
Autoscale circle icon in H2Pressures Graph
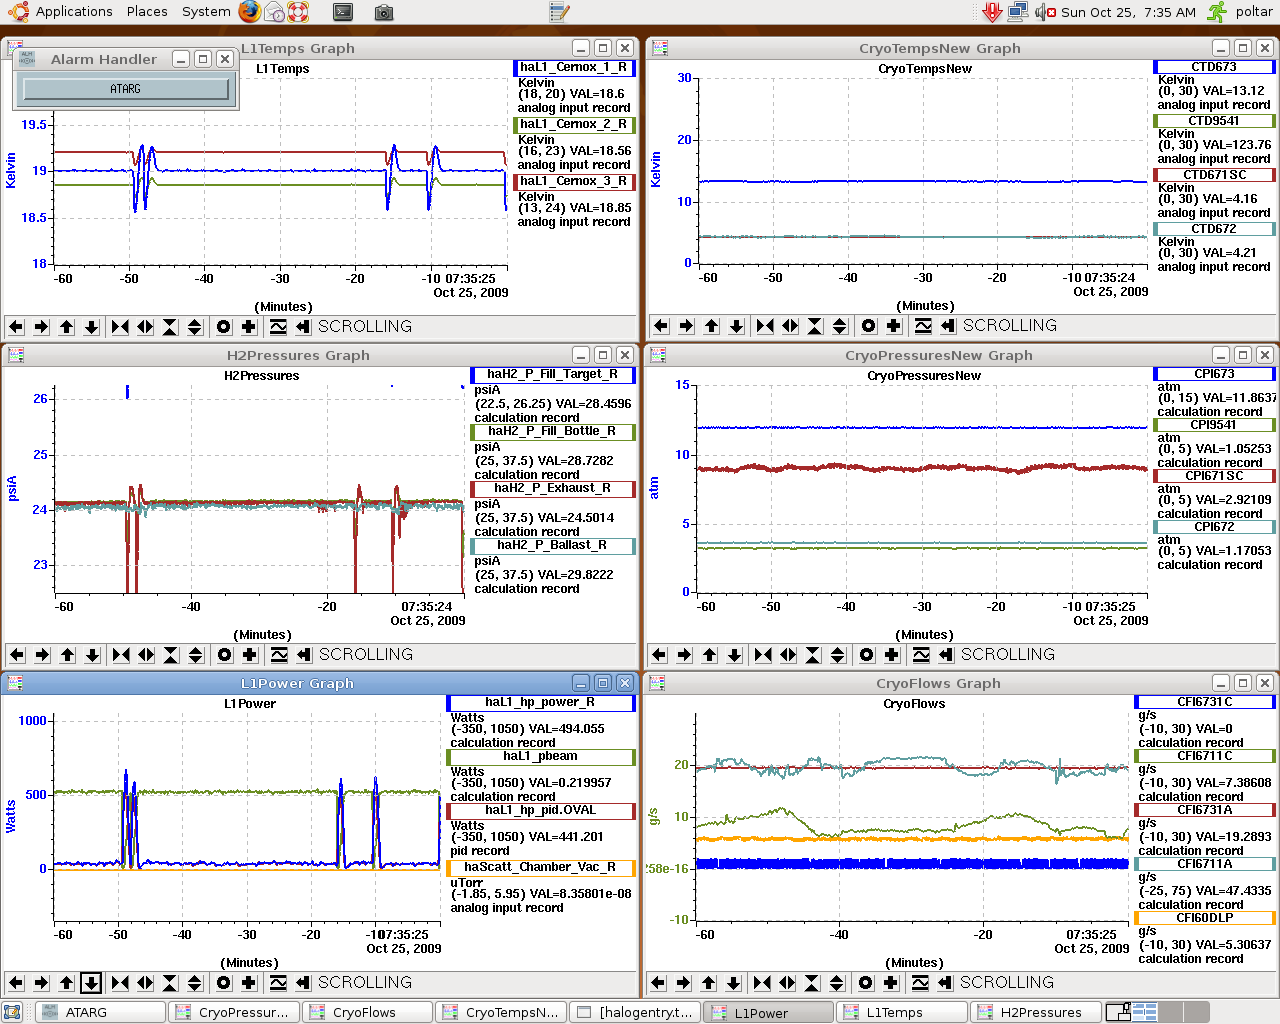(x=225, y=655)
